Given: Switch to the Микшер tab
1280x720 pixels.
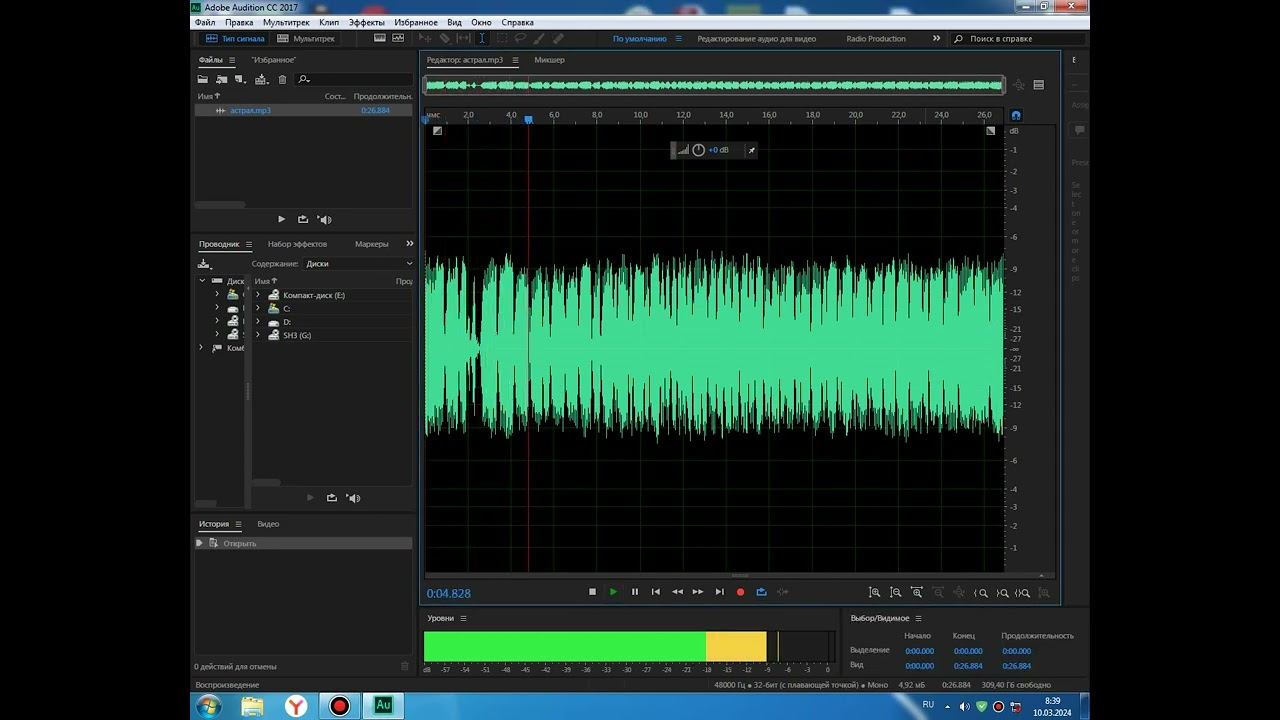Looking at the screenshot, I should [549, 60].
